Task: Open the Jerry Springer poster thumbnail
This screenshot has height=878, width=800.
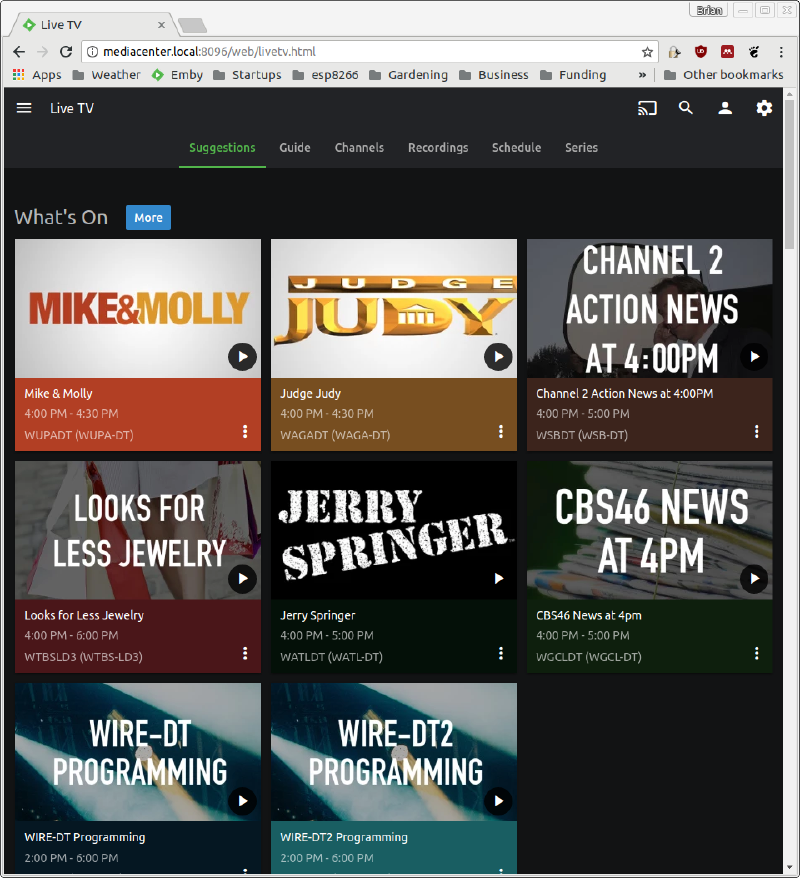Action: pos(394,530)
